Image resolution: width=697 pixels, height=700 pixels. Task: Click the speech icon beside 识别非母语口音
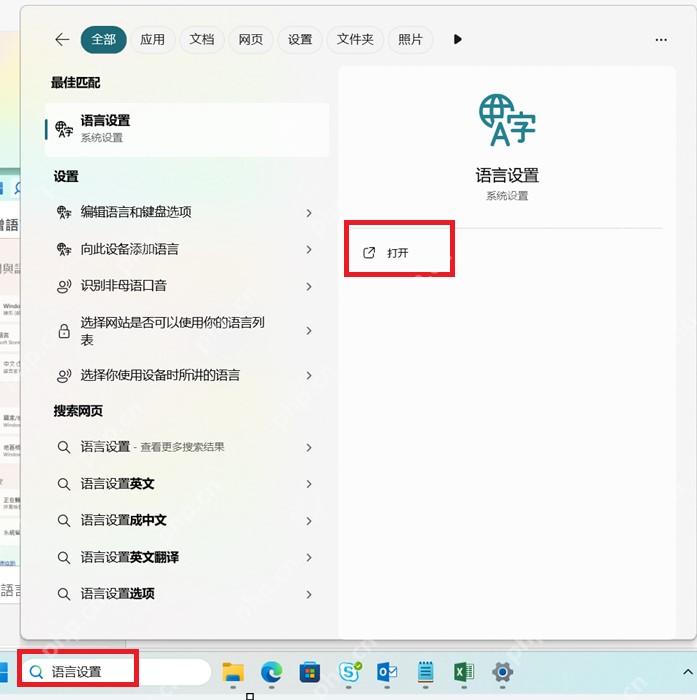[64, 286]
